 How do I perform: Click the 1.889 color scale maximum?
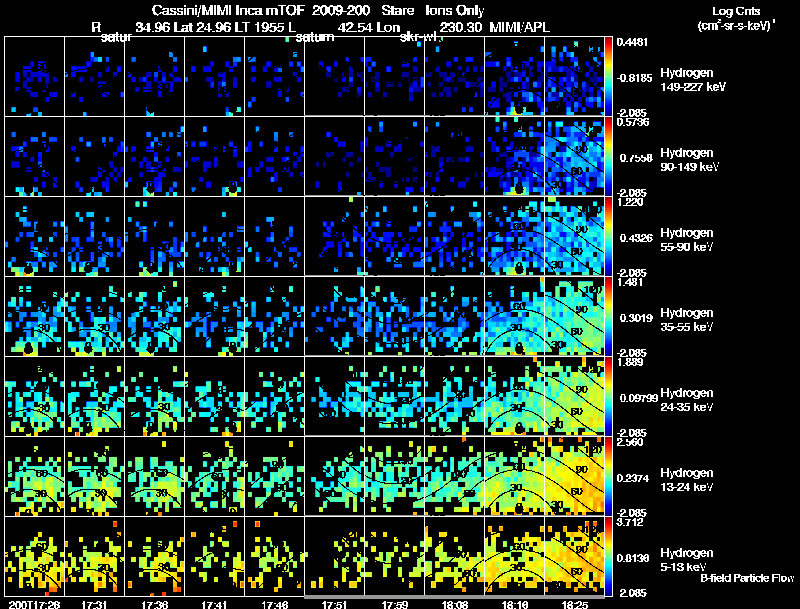[630, 362]
